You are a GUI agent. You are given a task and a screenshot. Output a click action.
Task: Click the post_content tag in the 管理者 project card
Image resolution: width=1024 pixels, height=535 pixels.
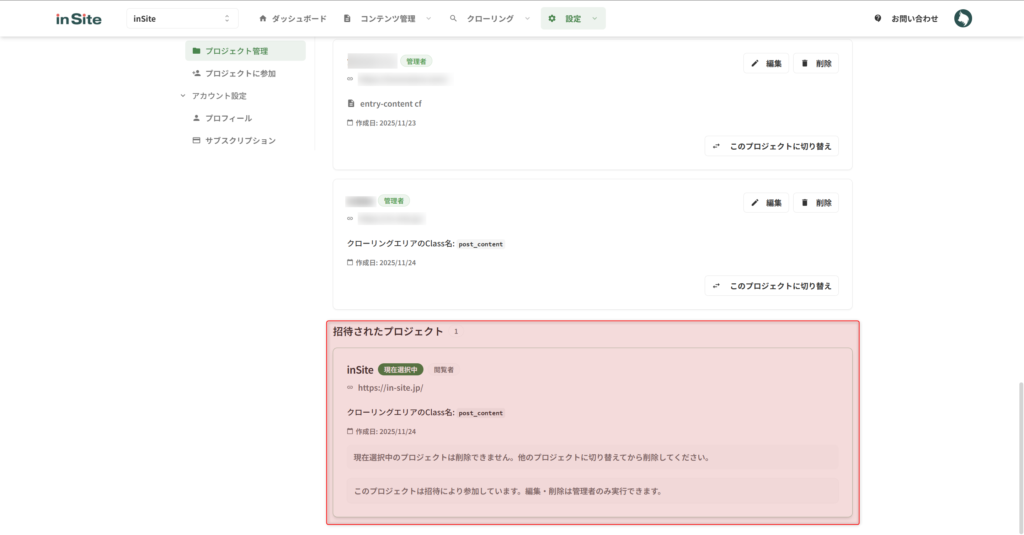tap(481, 244)
